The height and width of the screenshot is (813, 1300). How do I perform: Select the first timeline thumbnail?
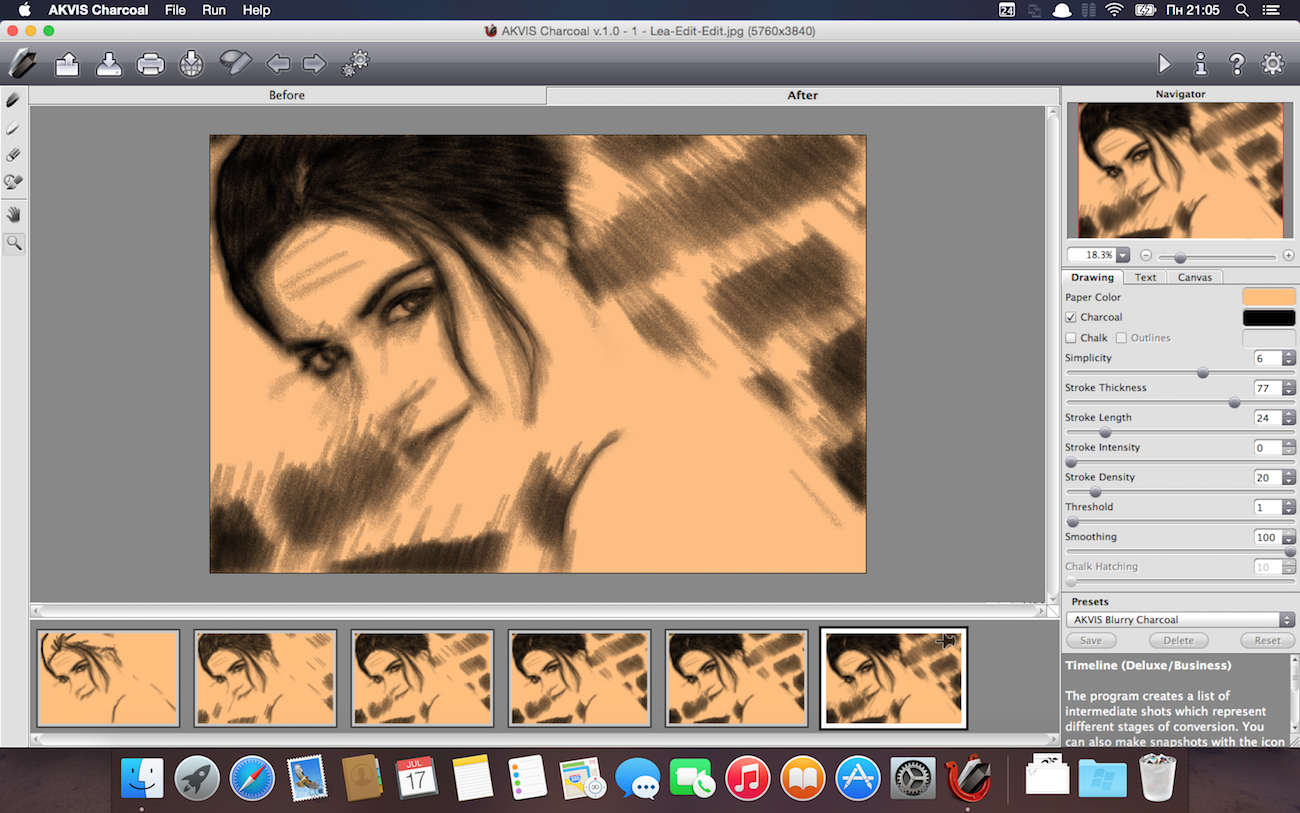[108, 678]
